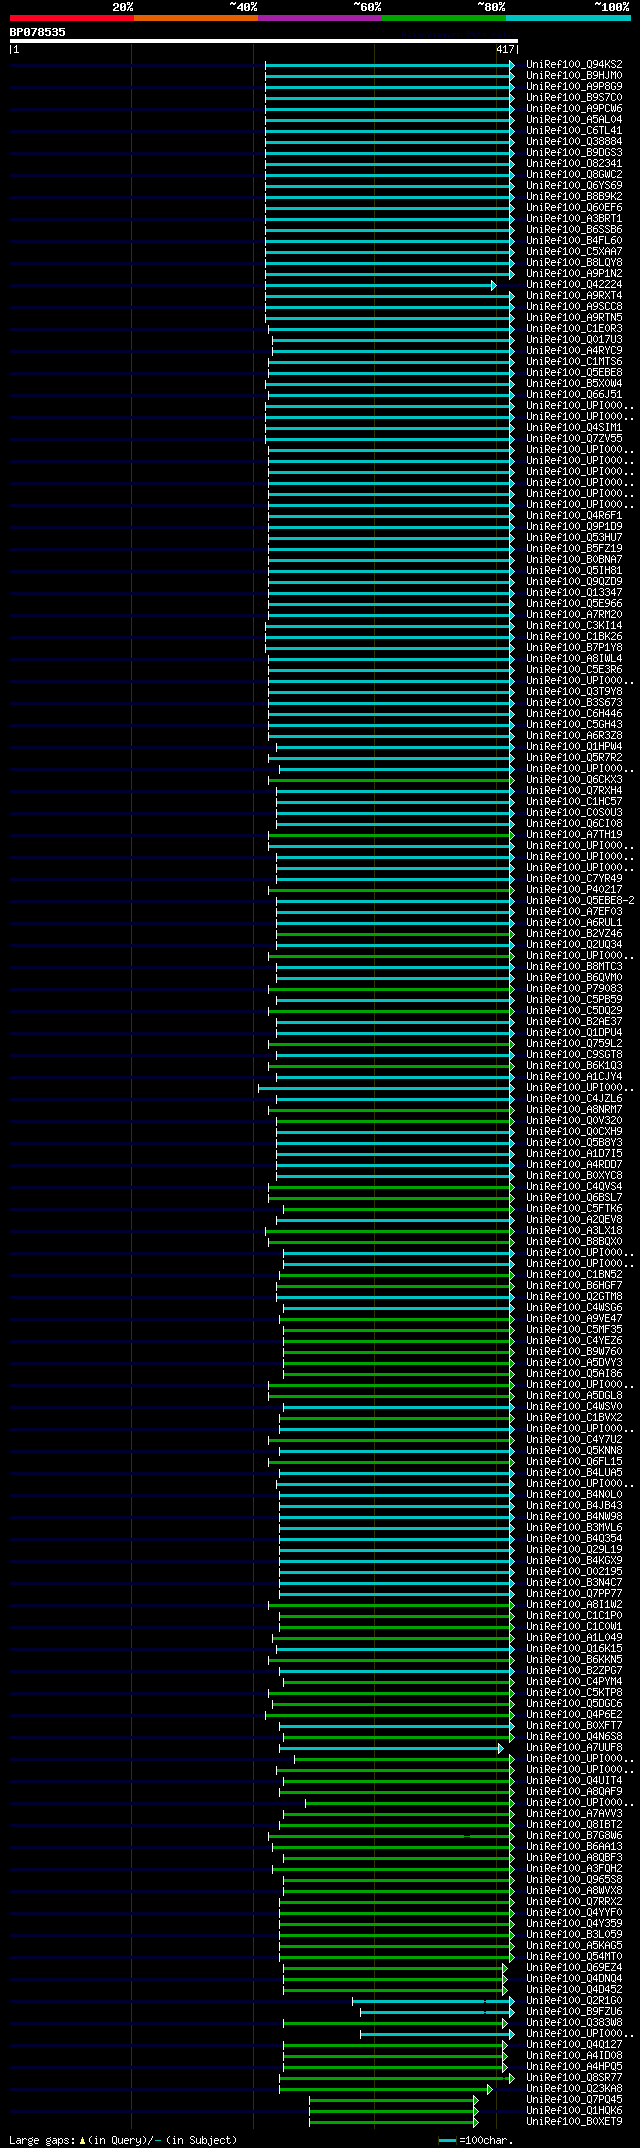Select the UniRef100_C1E0R3 label
Viewport: 640px width, 2148px height.
tap(574, 328)
